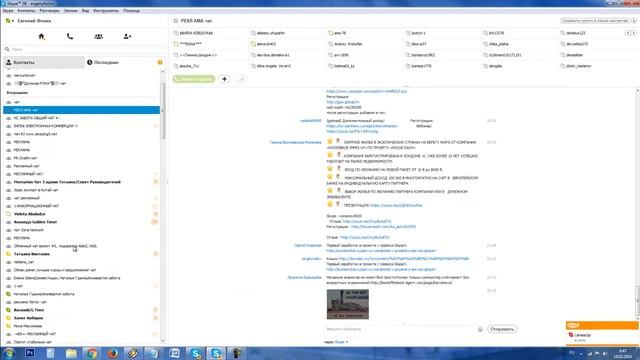Open Чат Zona Network conversation
640x360 pixels.
point(82,230)
